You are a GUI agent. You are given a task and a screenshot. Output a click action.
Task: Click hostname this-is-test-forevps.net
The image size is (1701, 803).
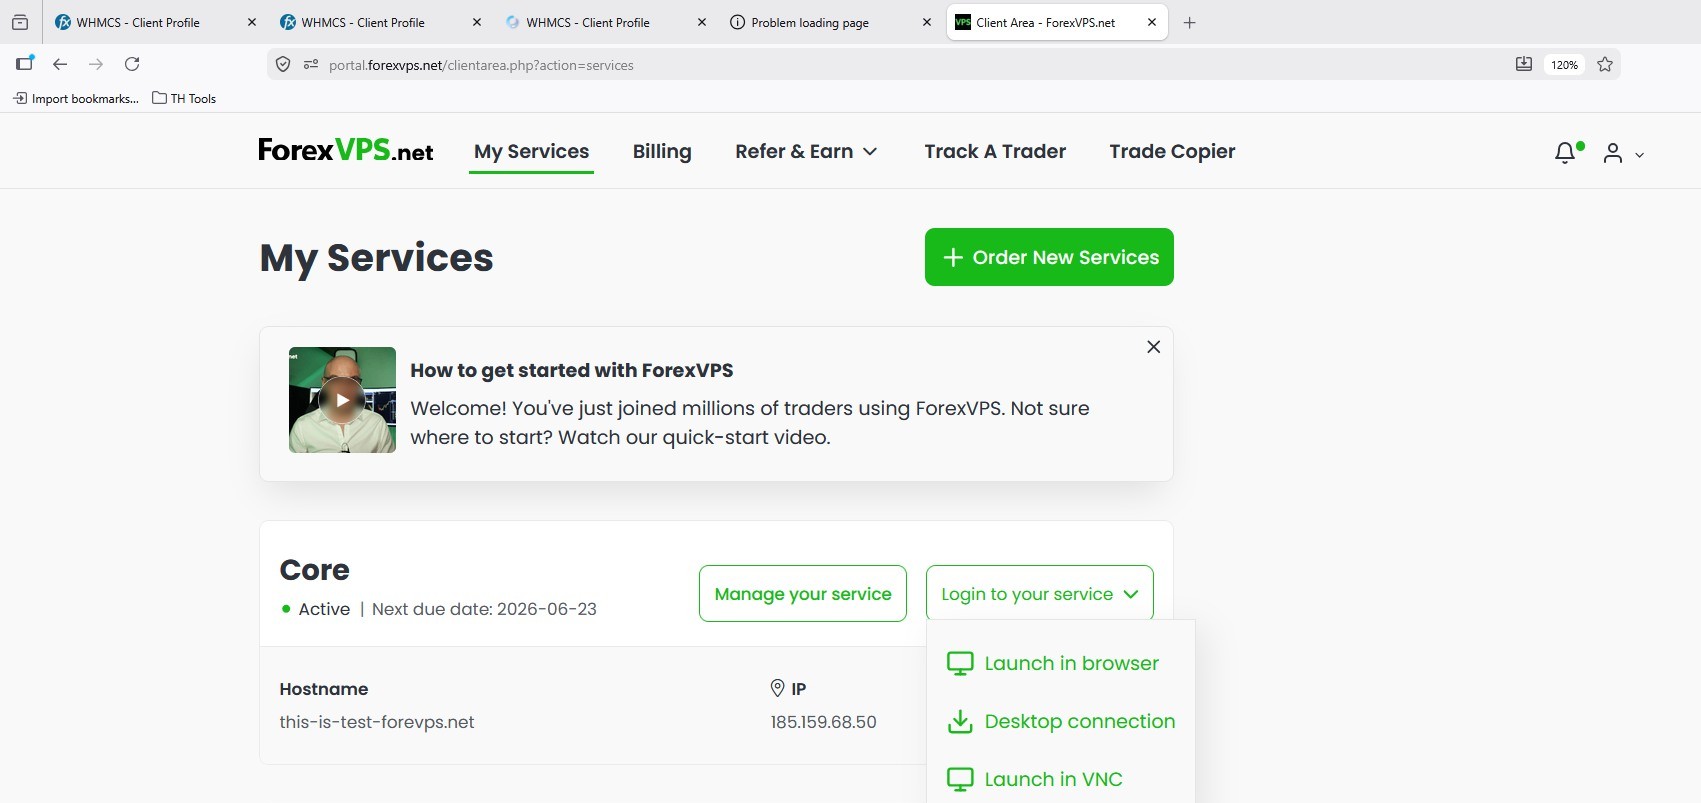pos(377,722)
